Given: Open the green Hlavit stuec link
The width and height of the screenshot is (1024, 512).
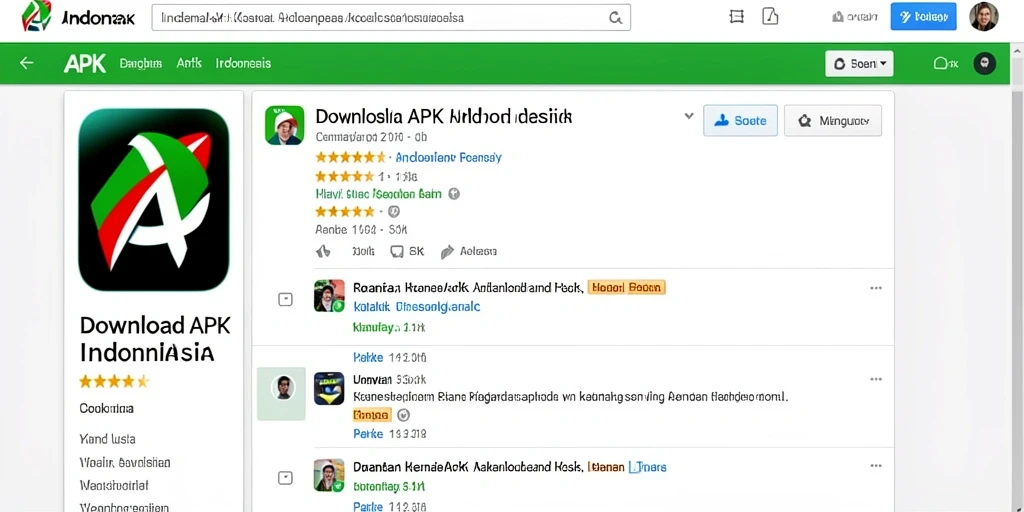Looking at the screenshot, I should [379, 194].
